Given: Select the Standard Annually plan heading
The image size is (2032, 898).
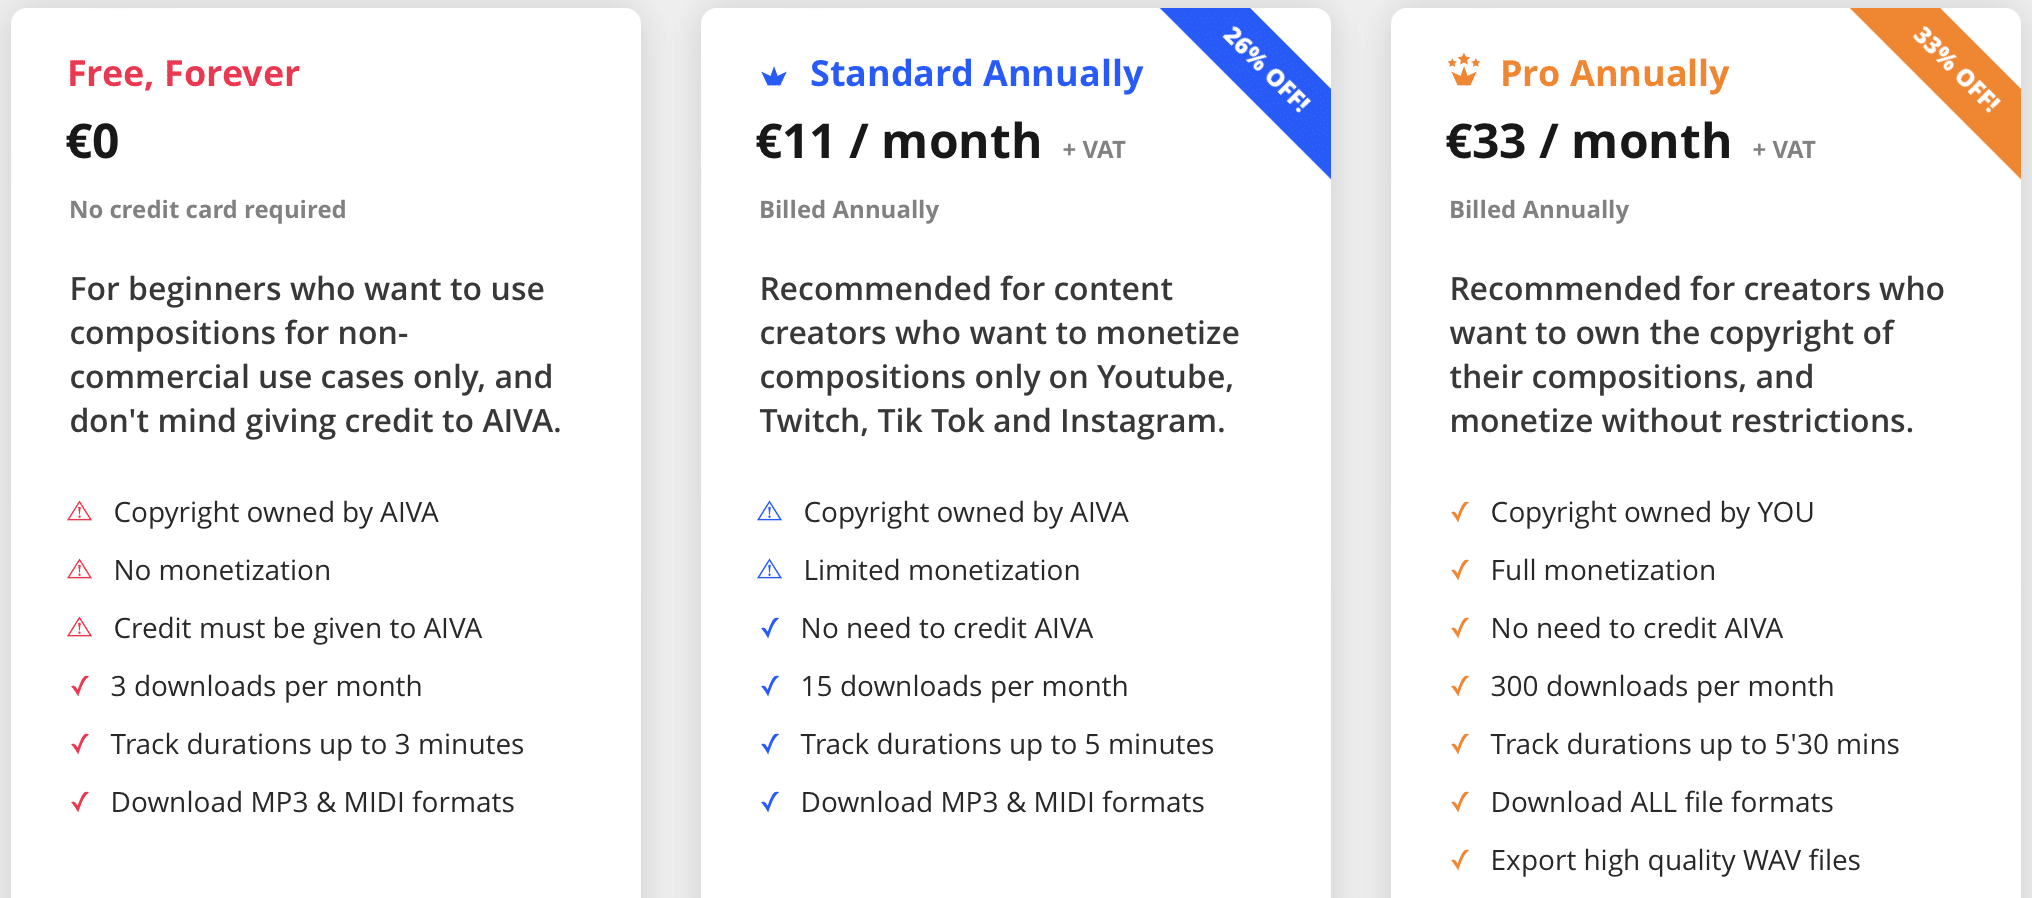Looking at the screenshot, I should pyautogui.click(x=976, y=74).
